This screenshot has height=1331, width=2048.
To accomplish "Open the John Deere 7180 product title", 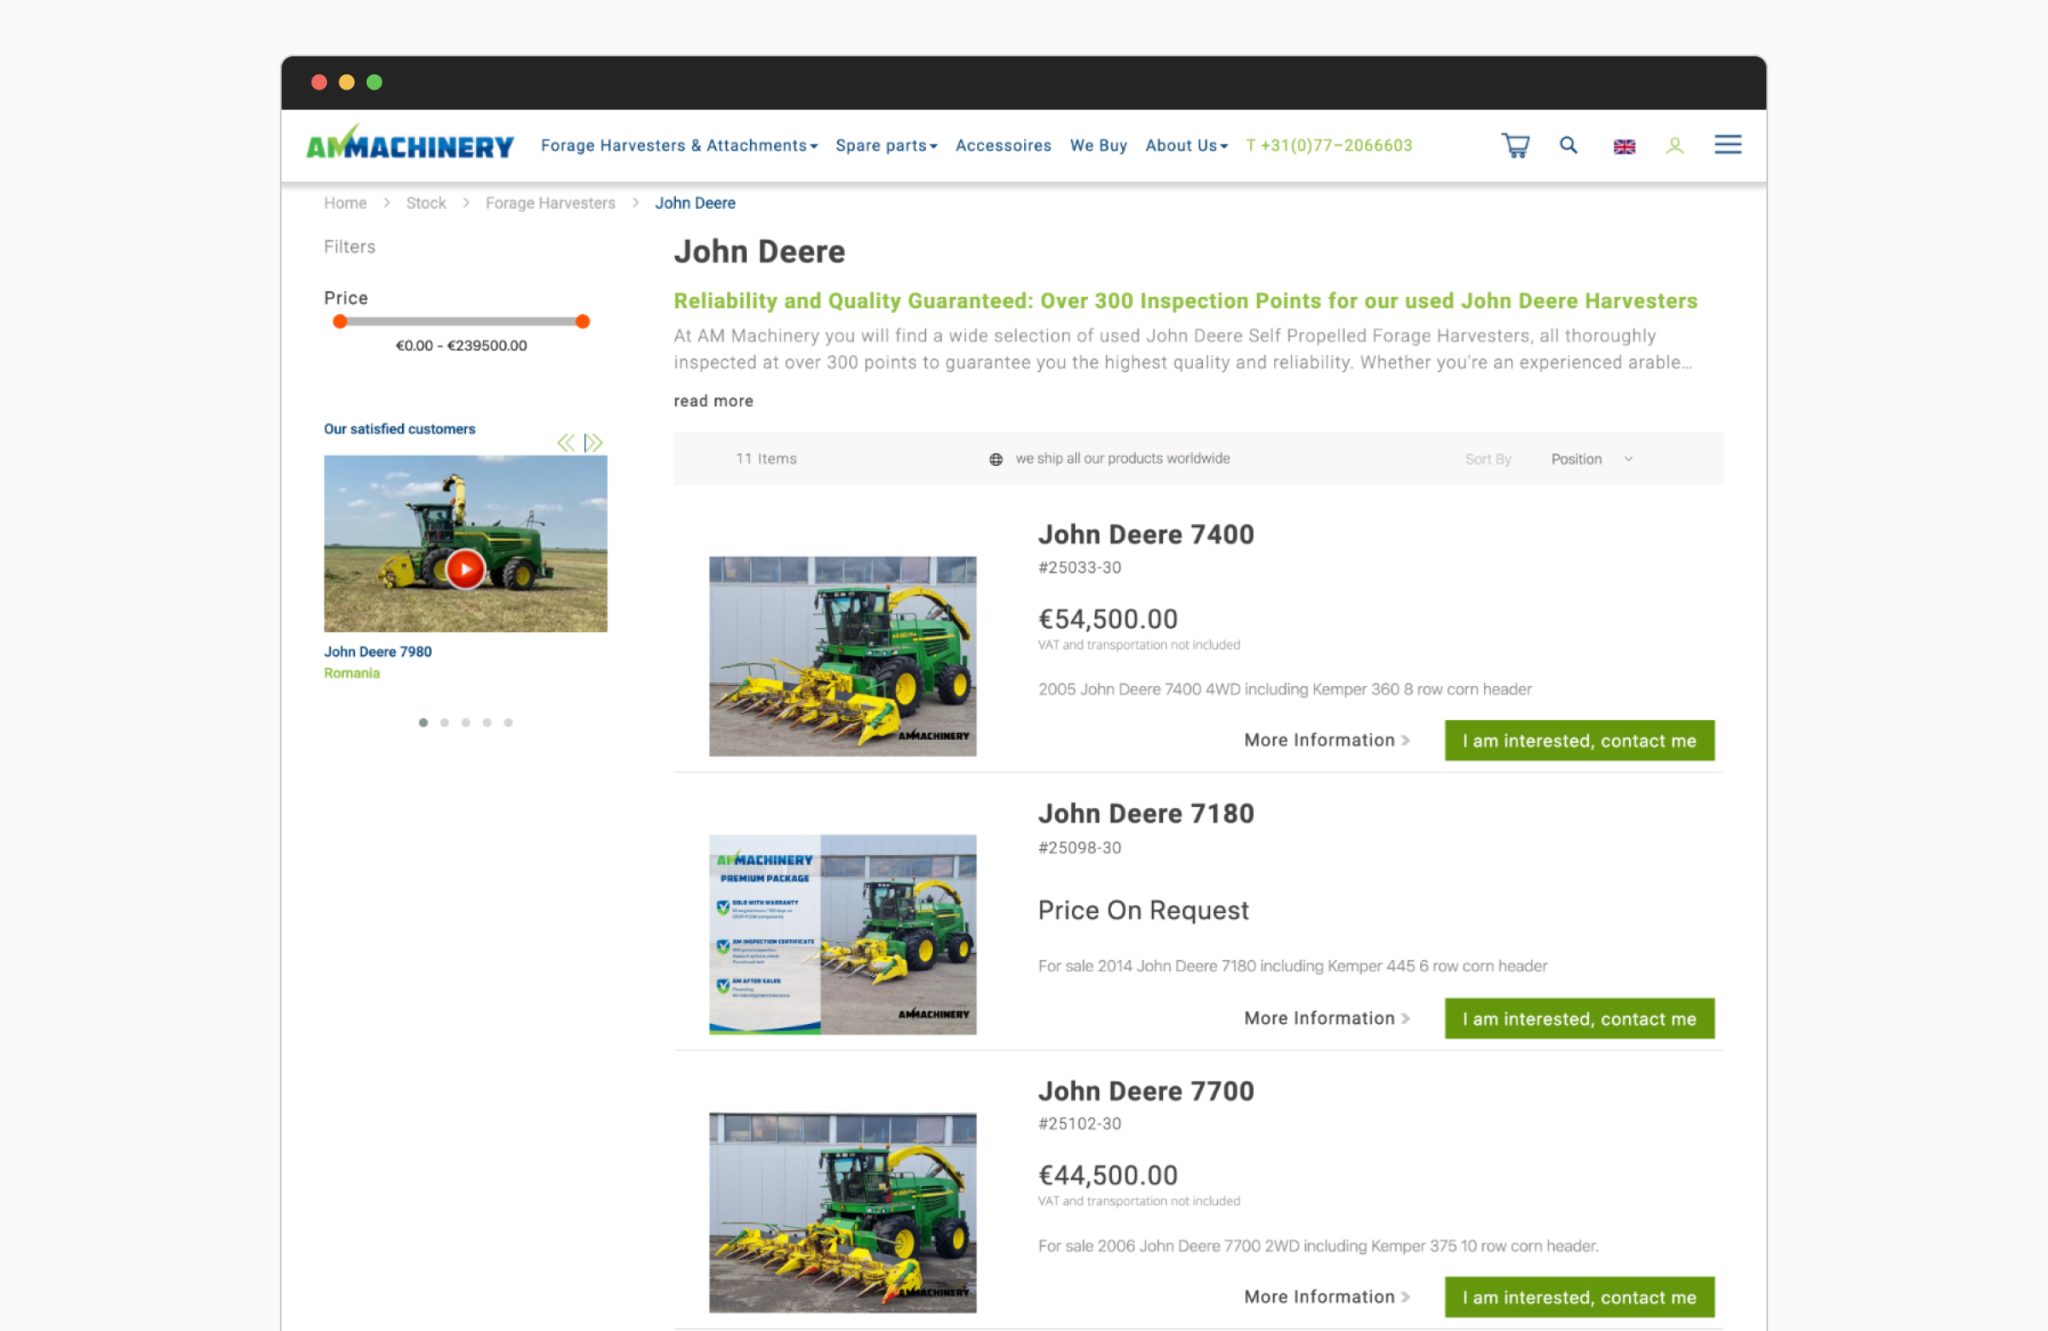I will point(1146,814).
